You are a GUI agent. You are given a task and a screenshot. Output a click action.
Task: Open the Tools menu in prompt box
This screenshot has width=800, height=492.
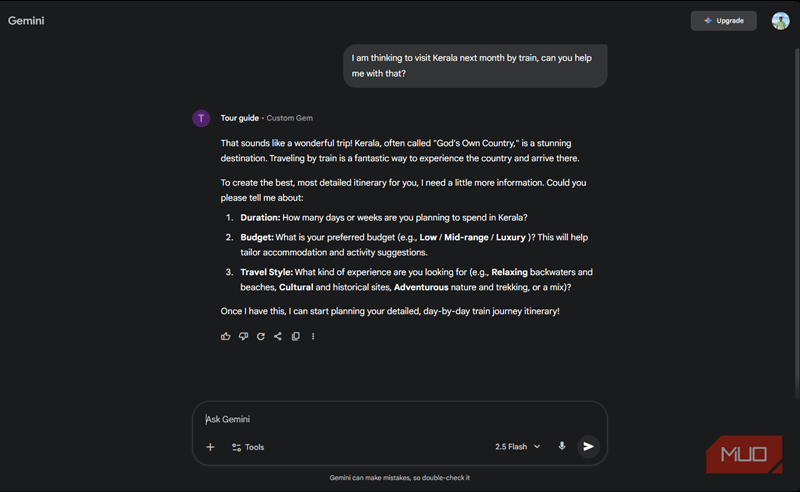pos(248,447)
